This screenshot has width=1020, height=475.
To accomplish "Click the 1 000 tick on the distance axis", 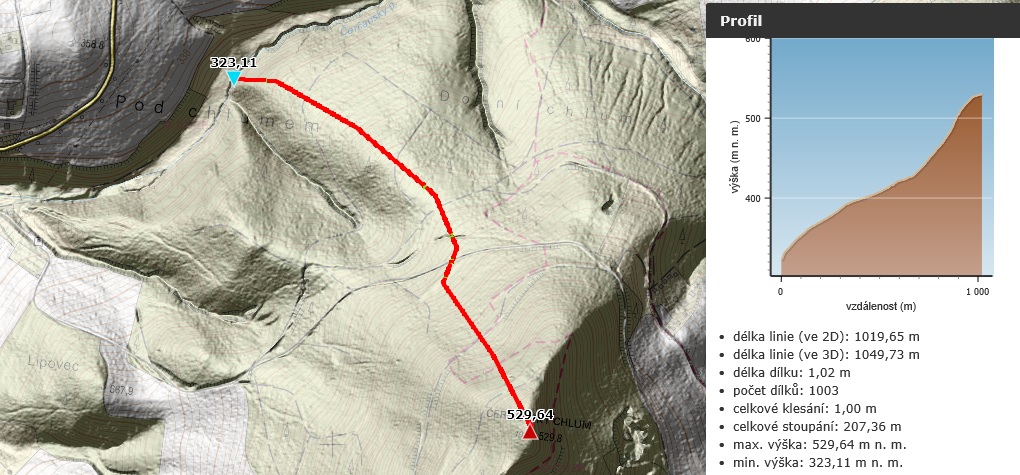I will coord(977,292).
